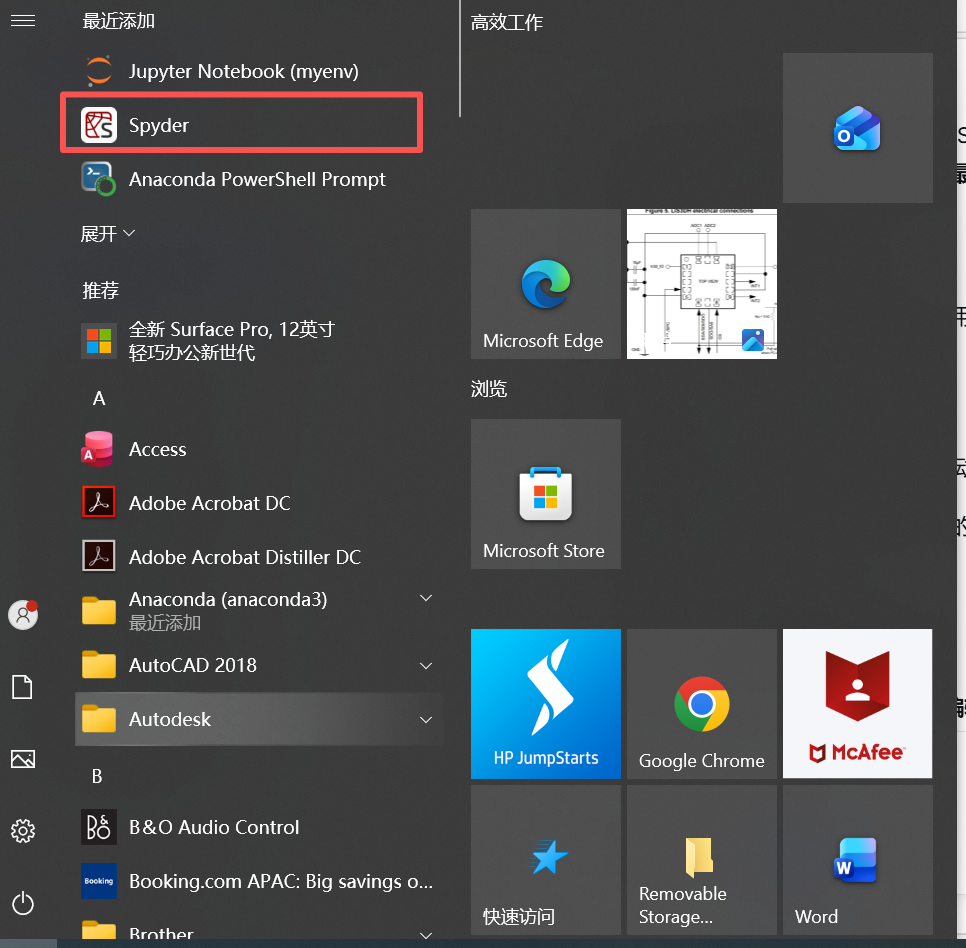Expand the Anaconda (anaconda3) folder chevron
This screenshot has width=966, height=948.
point(426,598)
